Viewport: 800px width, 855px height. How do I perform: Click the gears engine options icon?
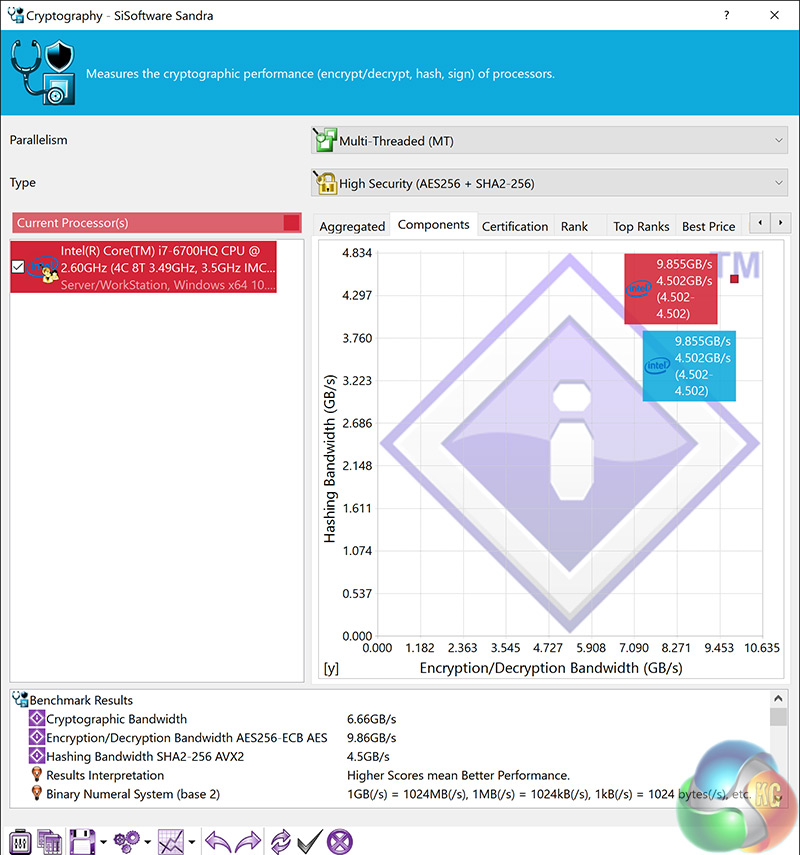tap(127, 841)
